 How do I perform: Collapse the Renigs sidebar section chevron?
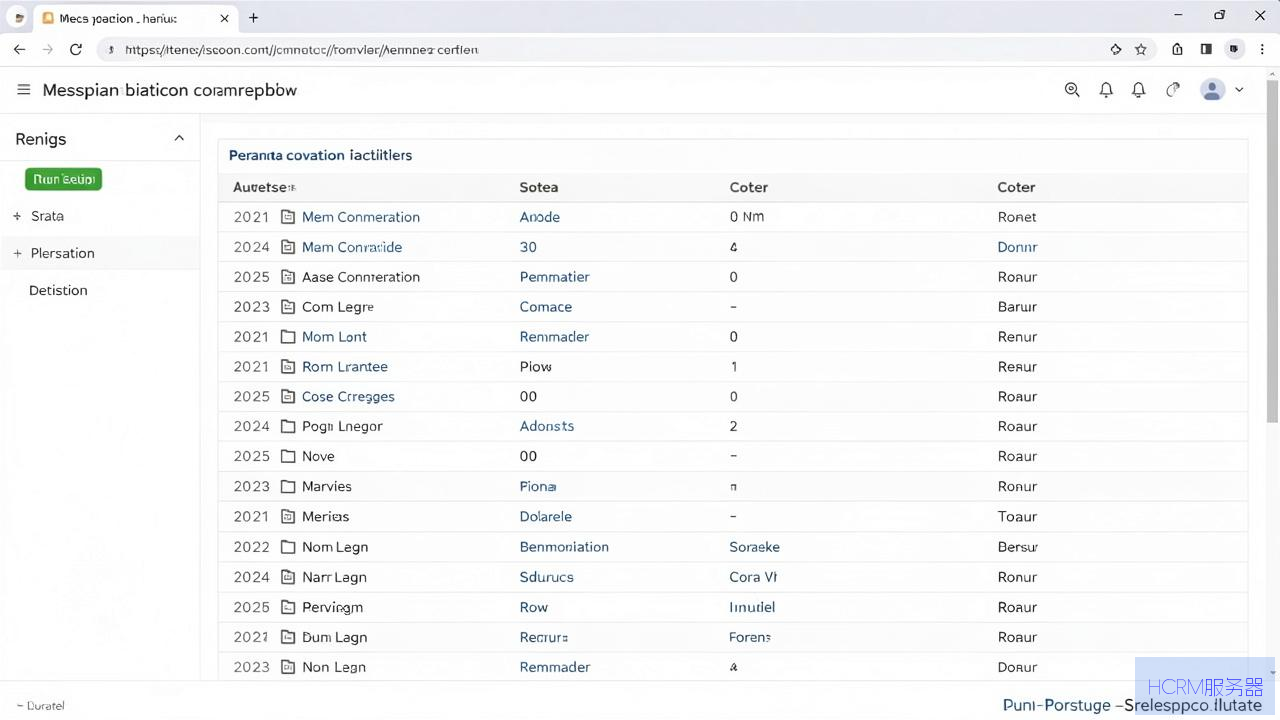[x=179, y=138]
